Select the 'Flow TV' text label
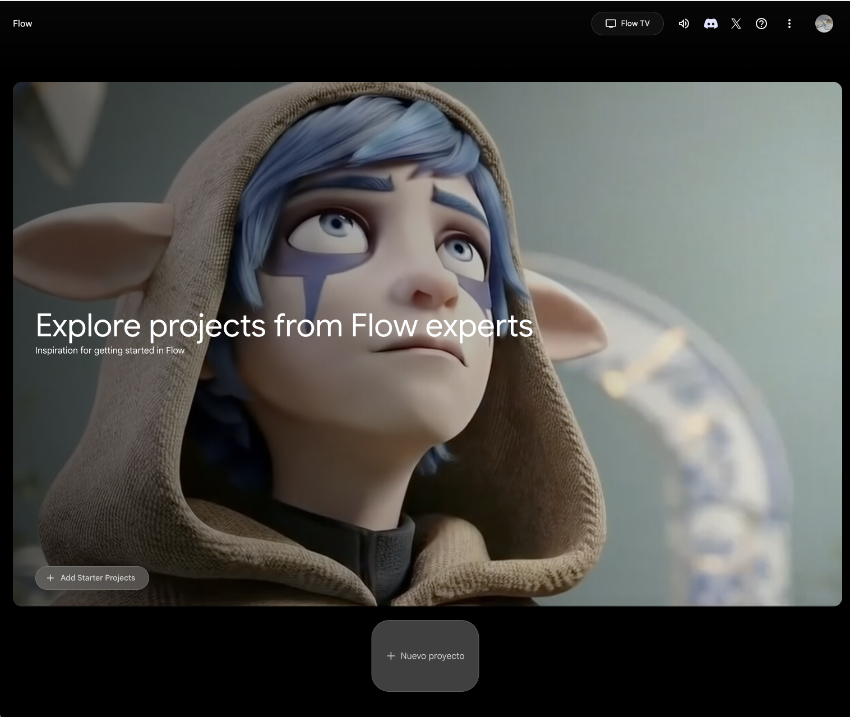The height and width of the screenshot is (717, 850). (635, 24)
